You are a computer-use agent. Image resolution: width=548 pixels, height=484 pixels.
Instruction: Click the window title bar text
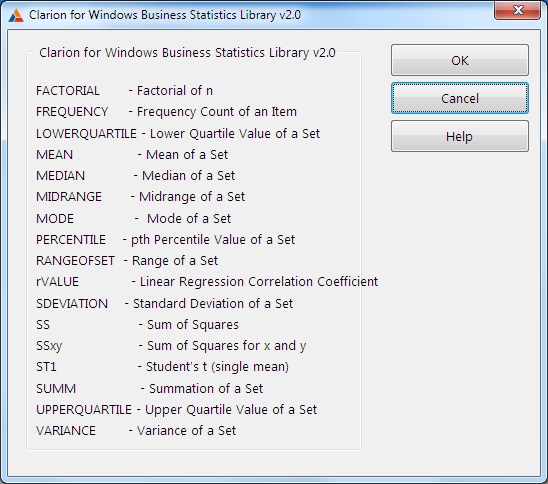point(165,15)
